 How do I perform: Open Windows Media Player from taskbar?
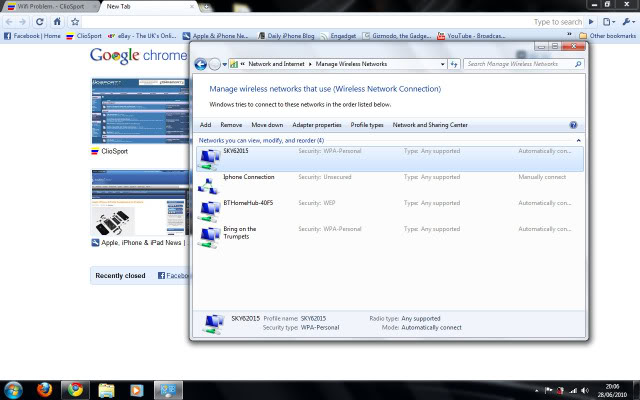[137, 390]
